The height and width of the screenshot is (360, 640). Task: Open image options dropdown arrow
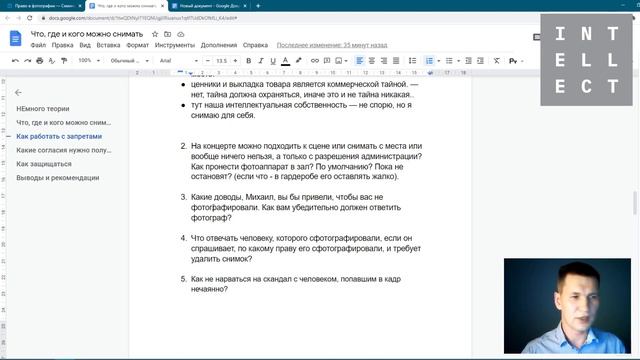[346, 61]
